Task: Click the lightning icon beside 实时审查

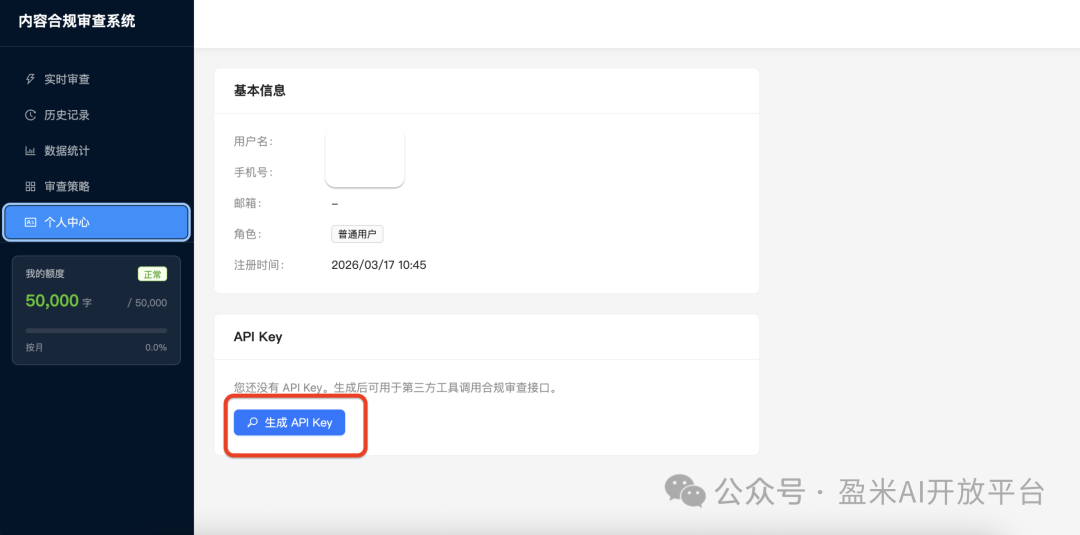Action: (30, 79)
